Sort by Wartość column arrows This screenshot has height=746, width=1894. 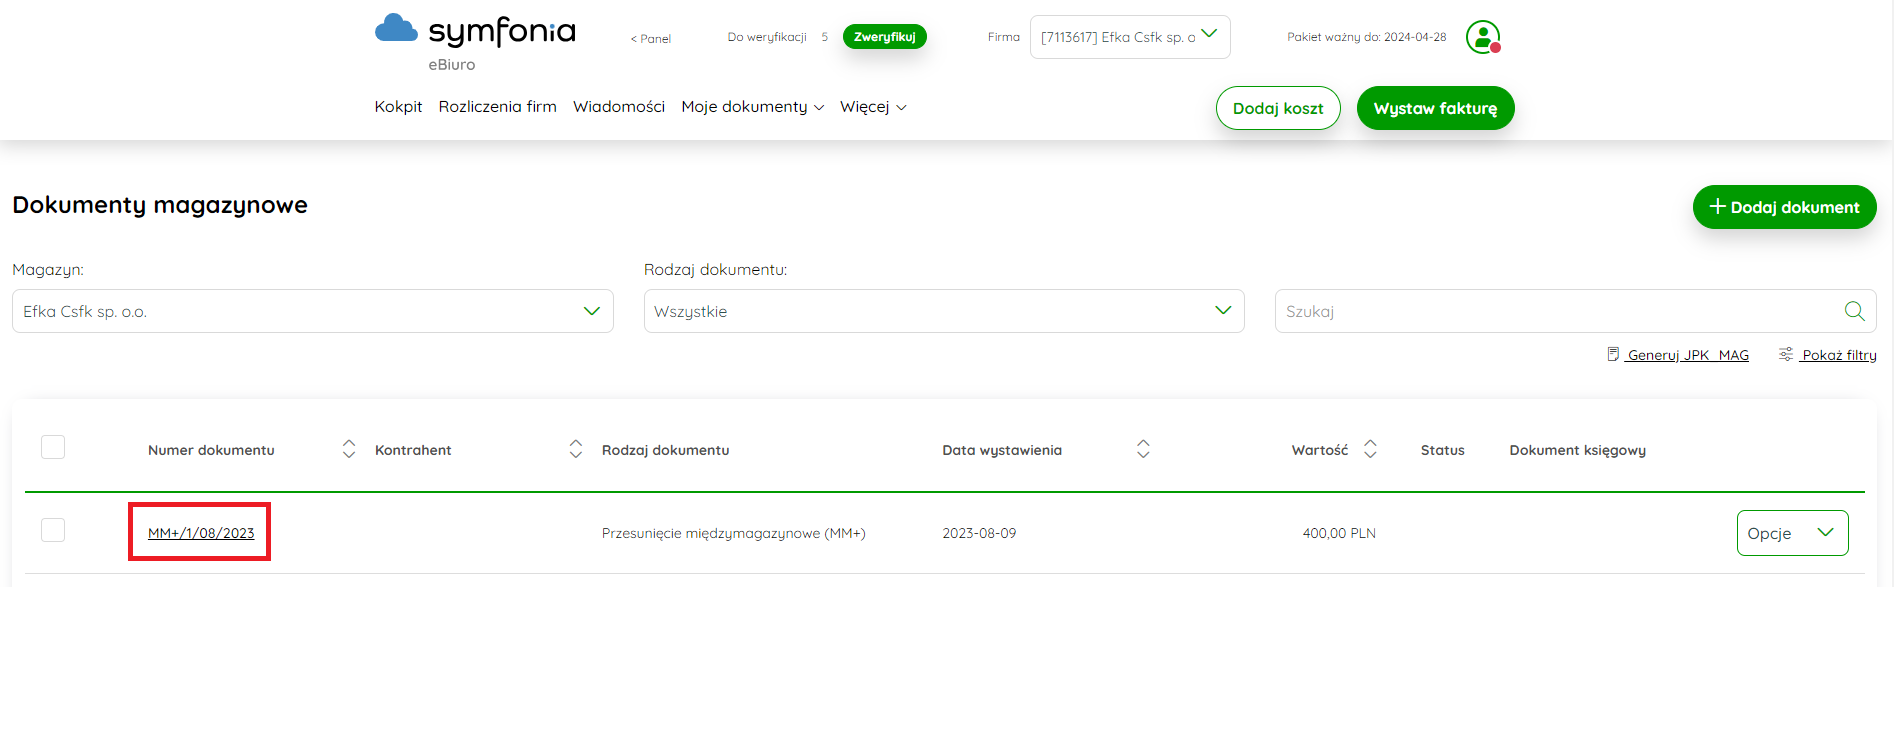click(x=1370, y=449)
